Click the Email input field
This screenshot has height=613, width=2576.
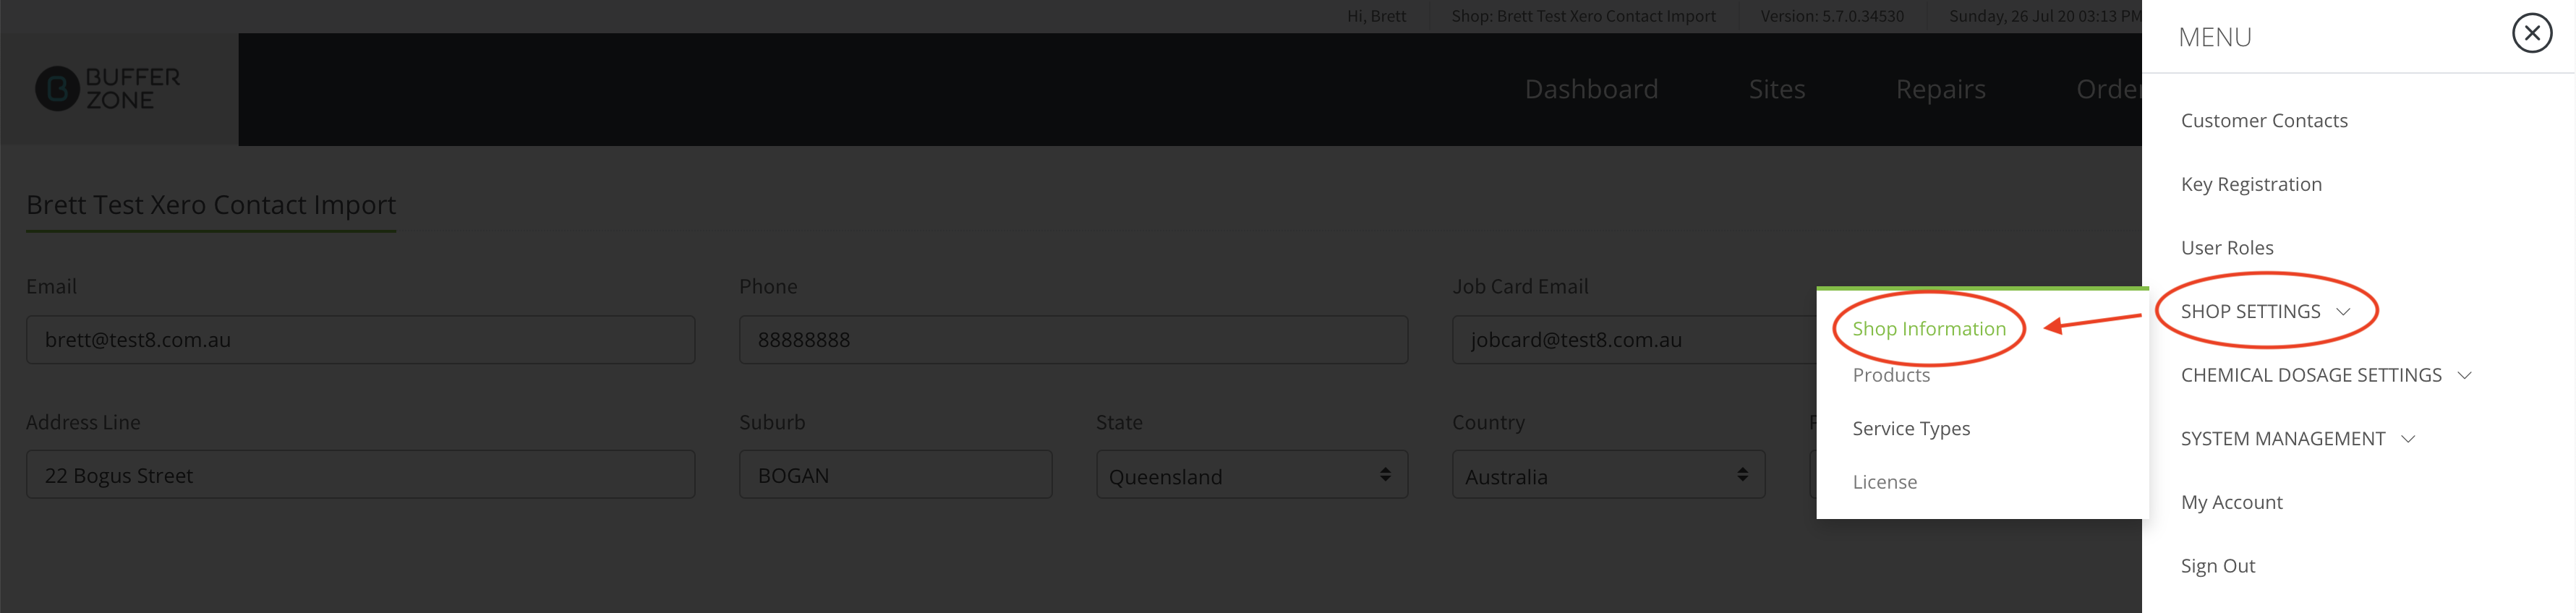360,340
